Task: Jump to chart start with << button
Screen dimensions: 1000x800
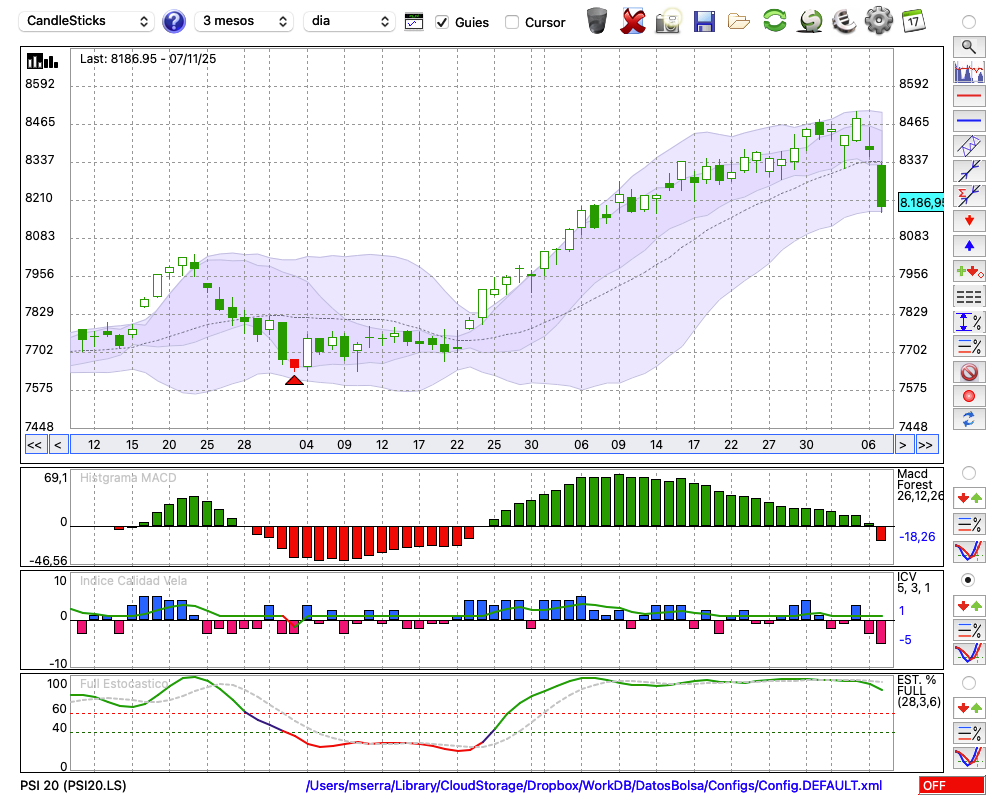Action: [34, 444]
